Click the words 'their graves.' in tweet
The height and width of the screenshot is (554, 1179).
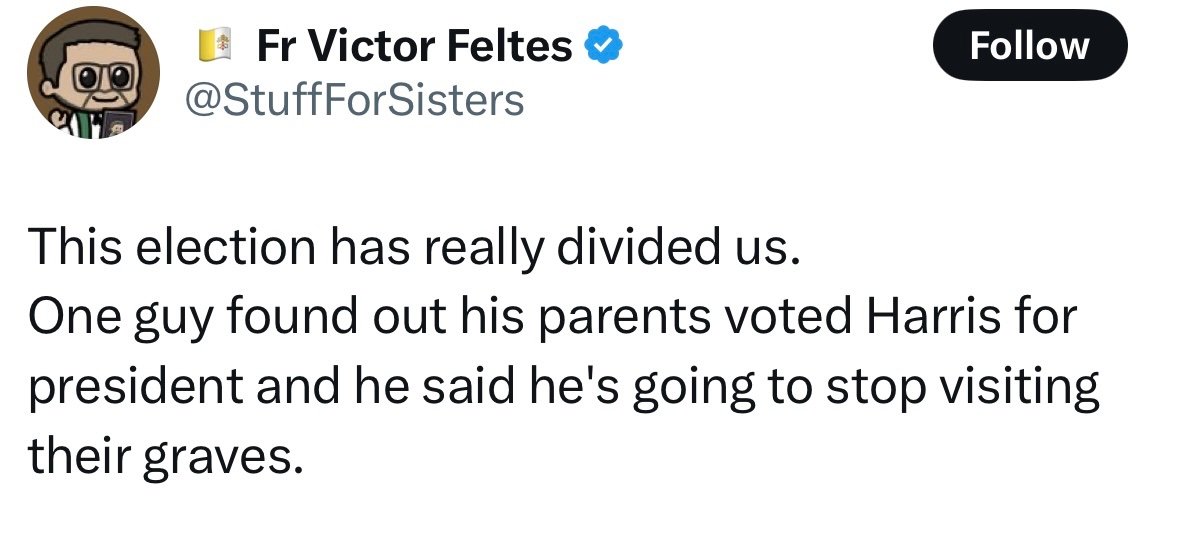pyautogui.click(x=165, y=456)
